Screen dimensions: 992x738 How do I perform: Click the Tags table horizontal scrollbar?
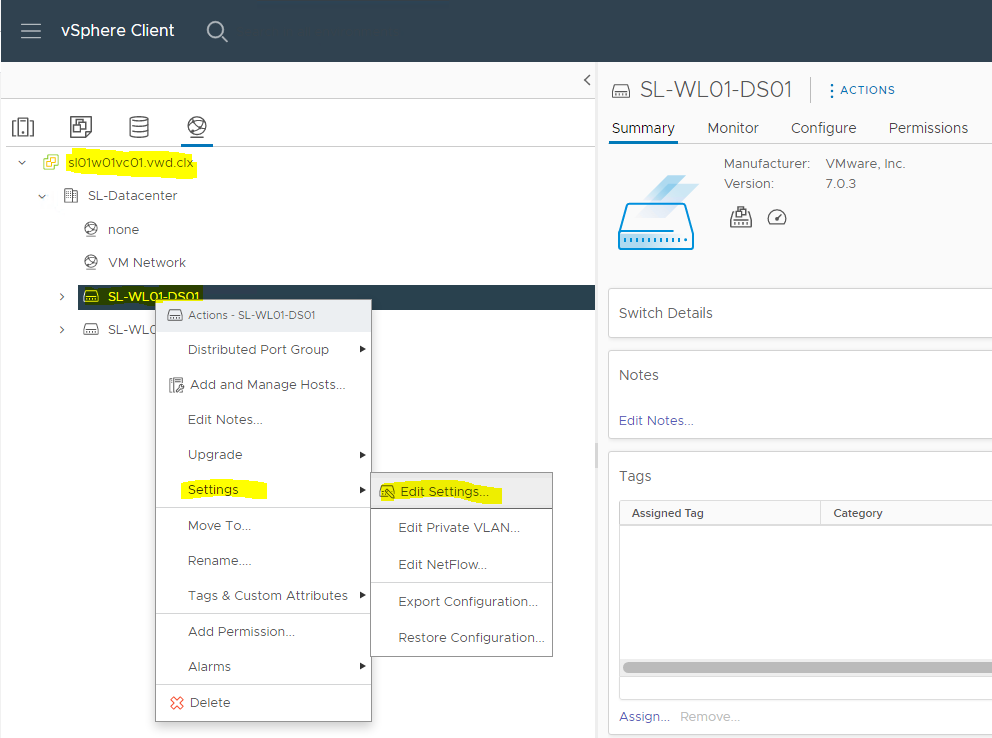point(807,667)
